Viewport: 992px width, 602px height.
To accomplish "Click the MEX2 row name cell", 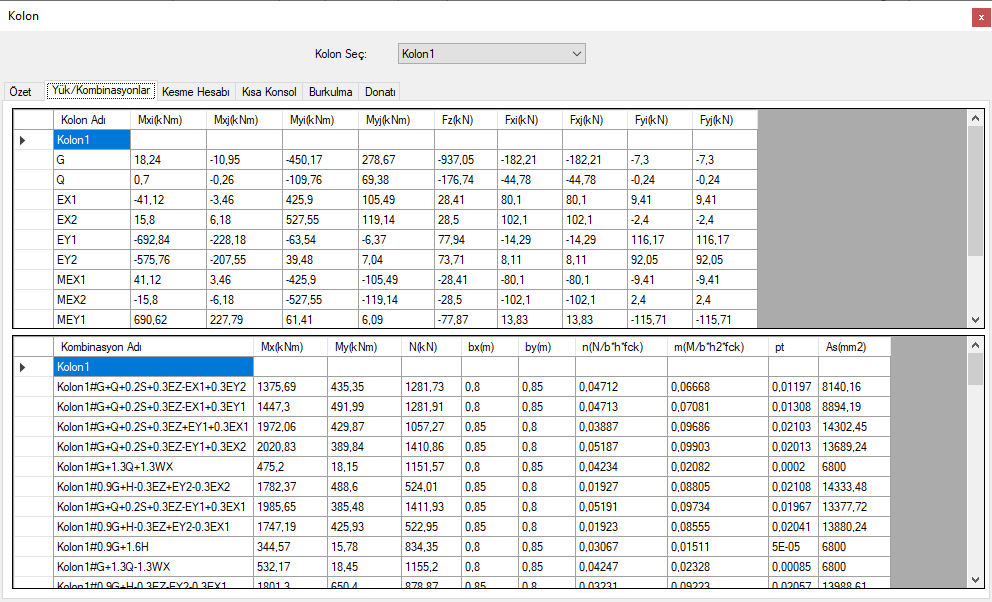I will [x=92, y=300].
